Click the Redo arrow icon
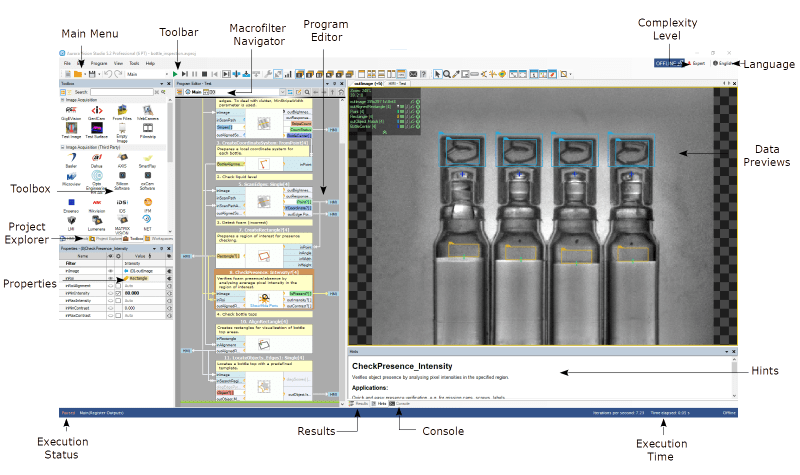Viewport: 800px width, 475px height. [x=117, y=74]
